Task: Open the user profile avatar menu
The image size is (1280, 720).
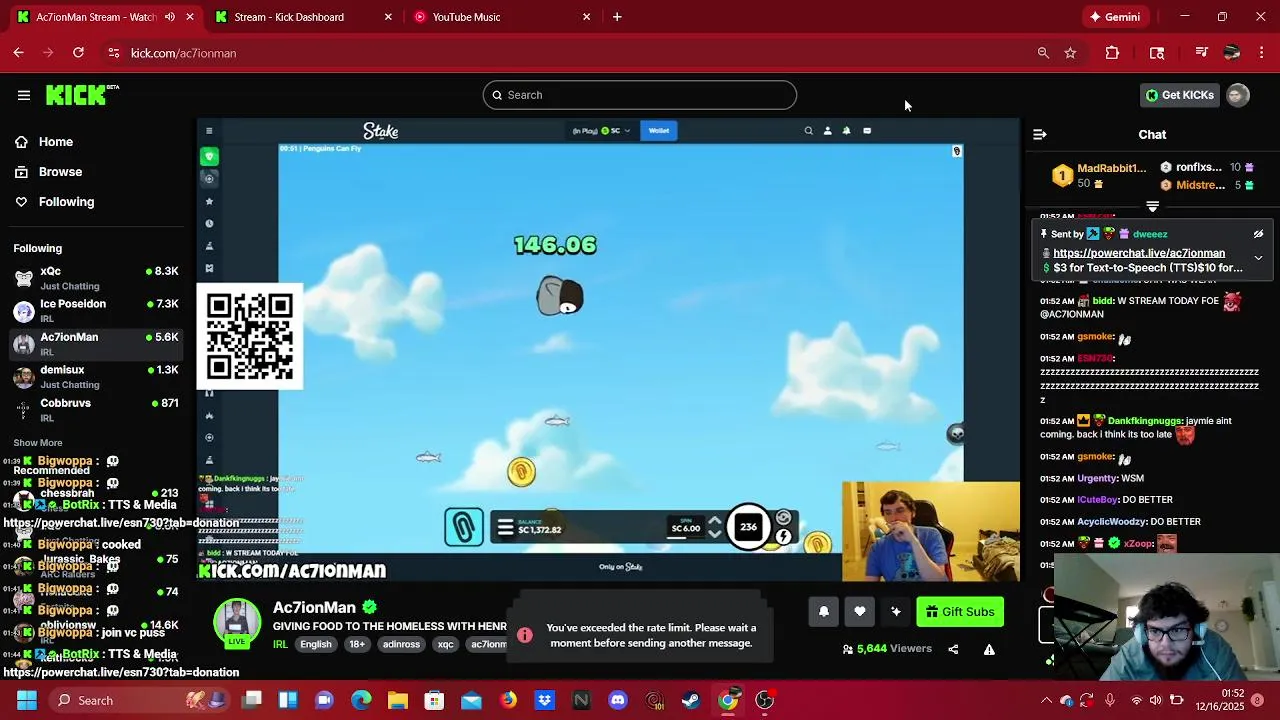Action: pos(1238,95)
